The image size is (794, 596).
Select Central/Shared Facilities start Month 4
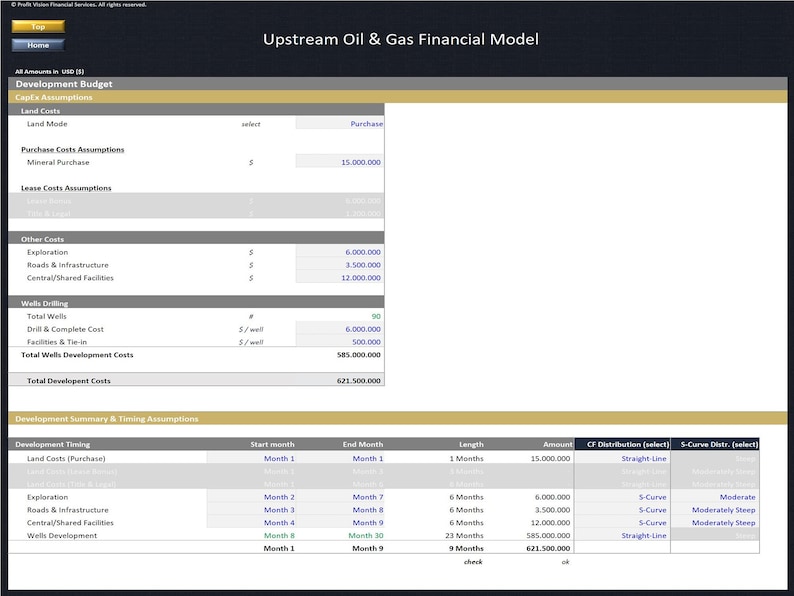pos(251,523)
